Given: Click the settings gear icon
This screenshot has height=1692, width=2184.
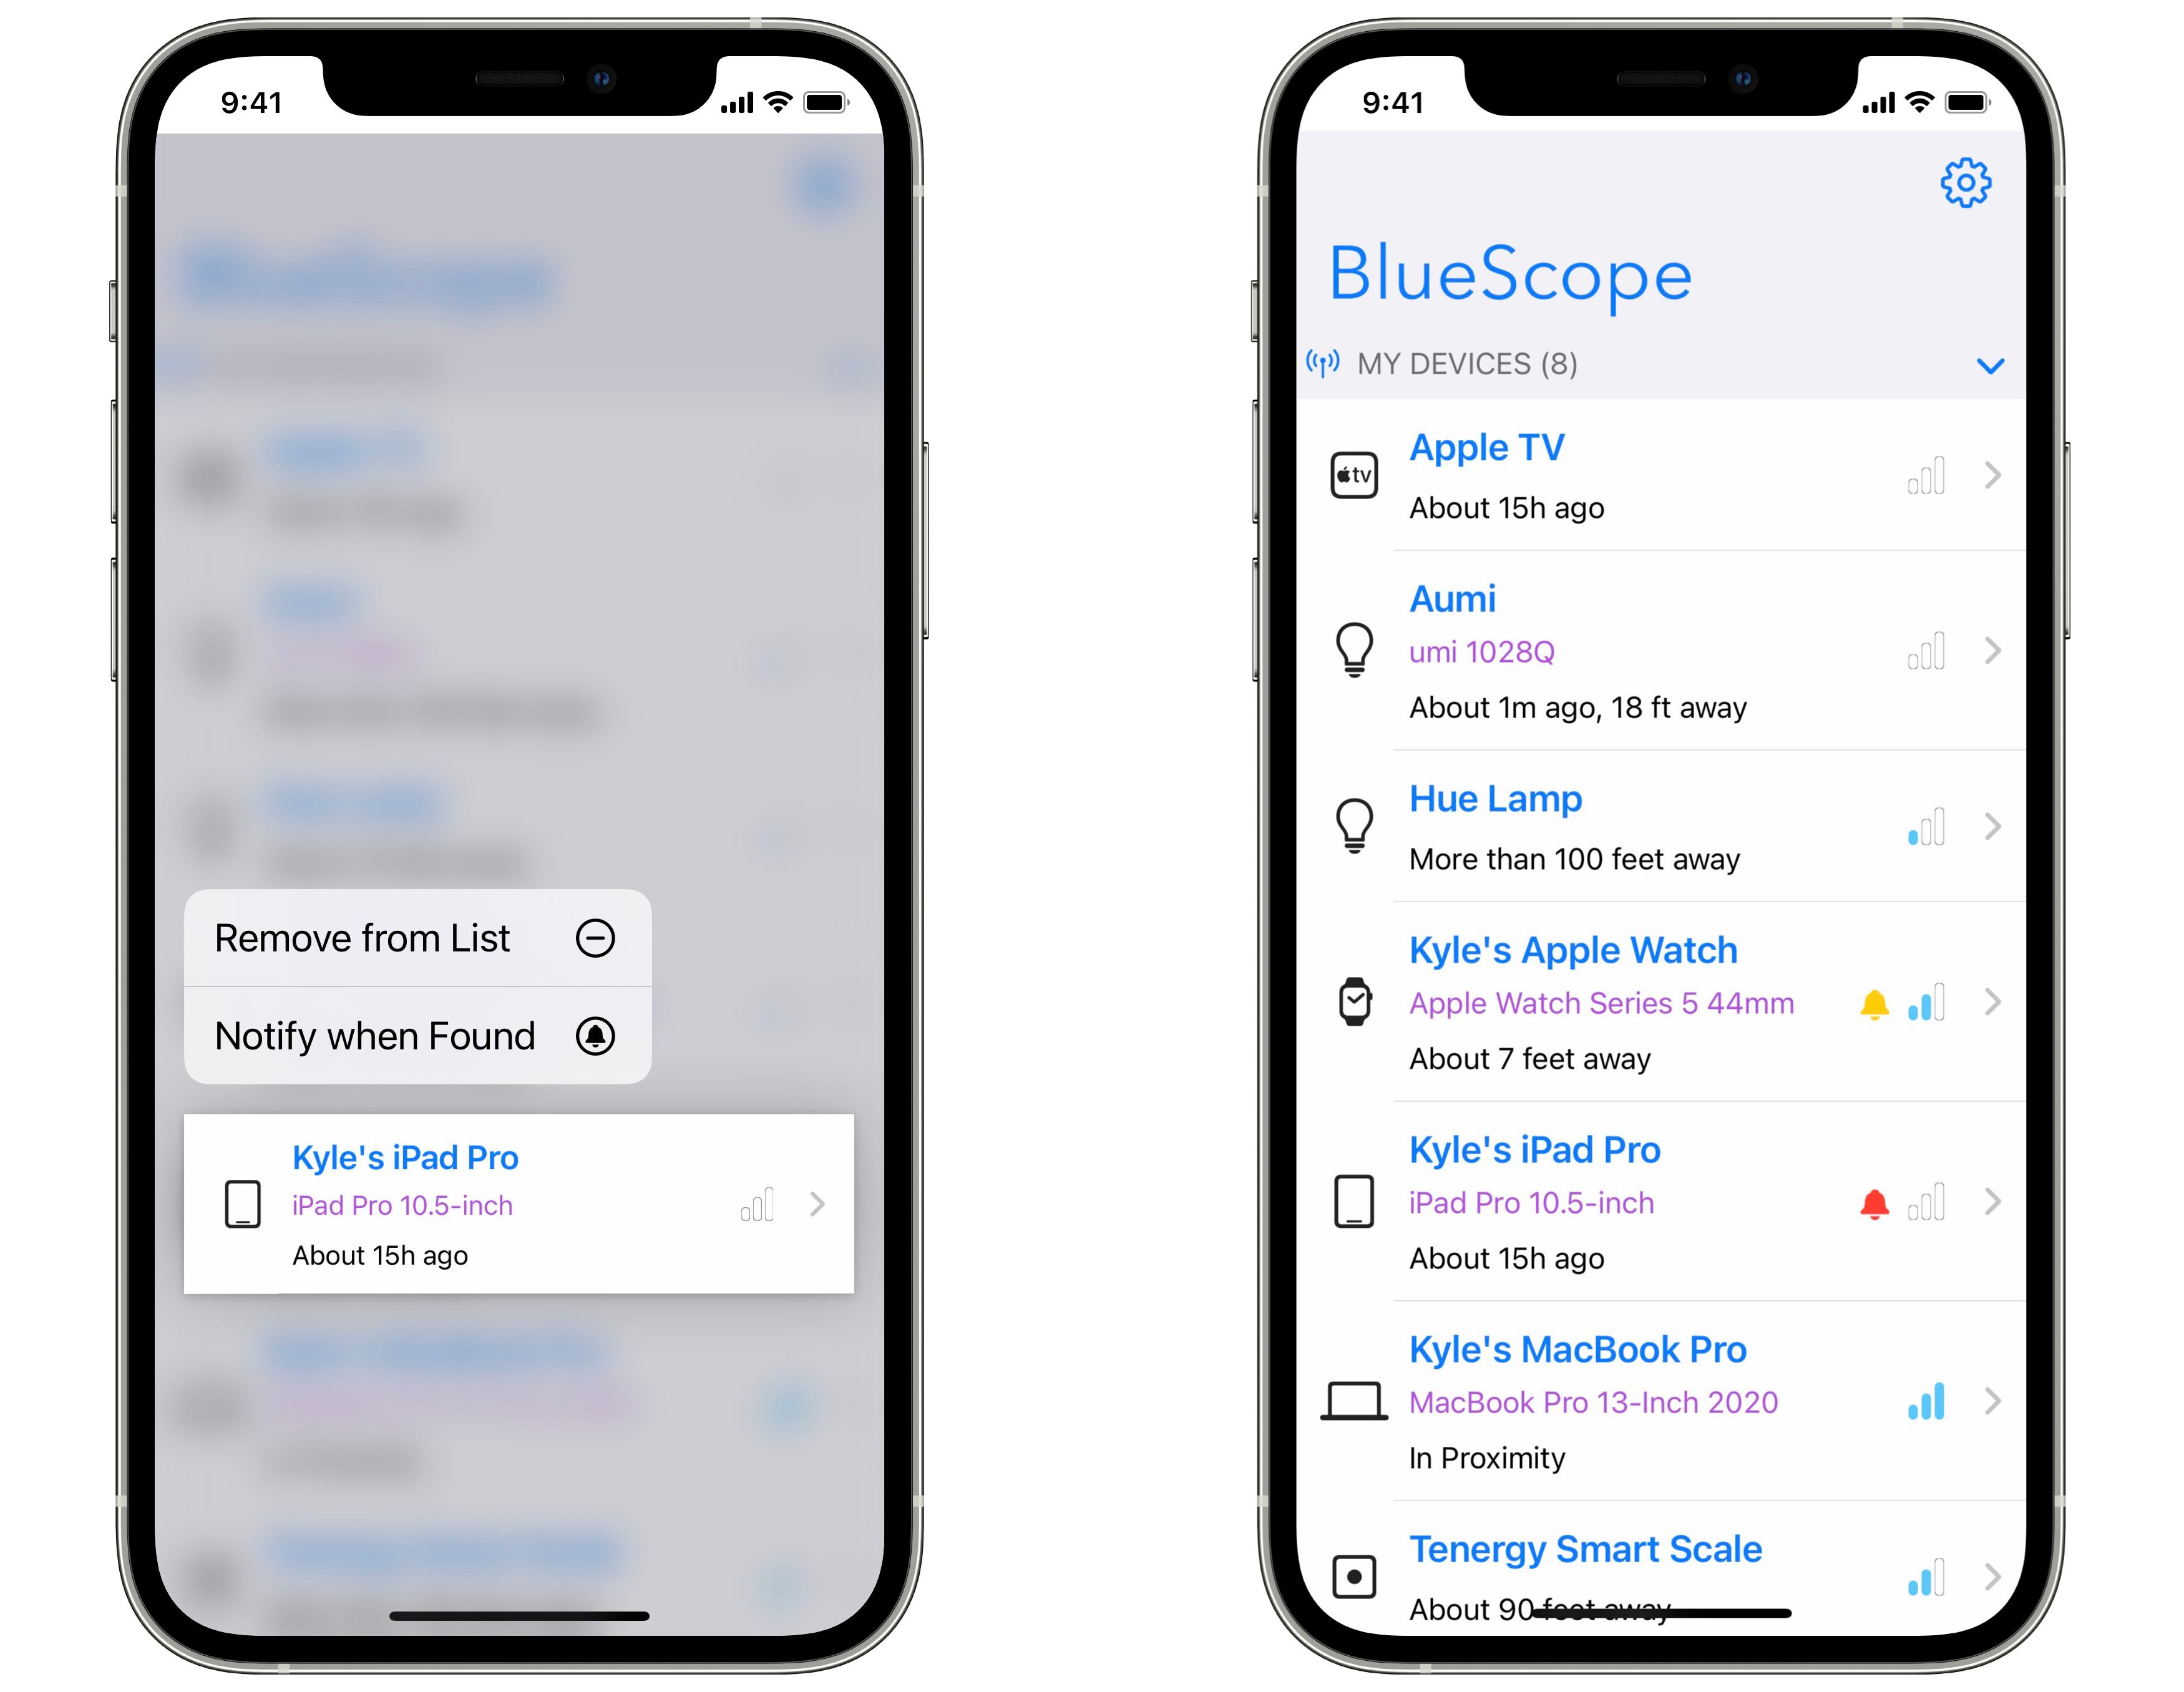Looking at the screenshot, I should [x=1967, y=181].
